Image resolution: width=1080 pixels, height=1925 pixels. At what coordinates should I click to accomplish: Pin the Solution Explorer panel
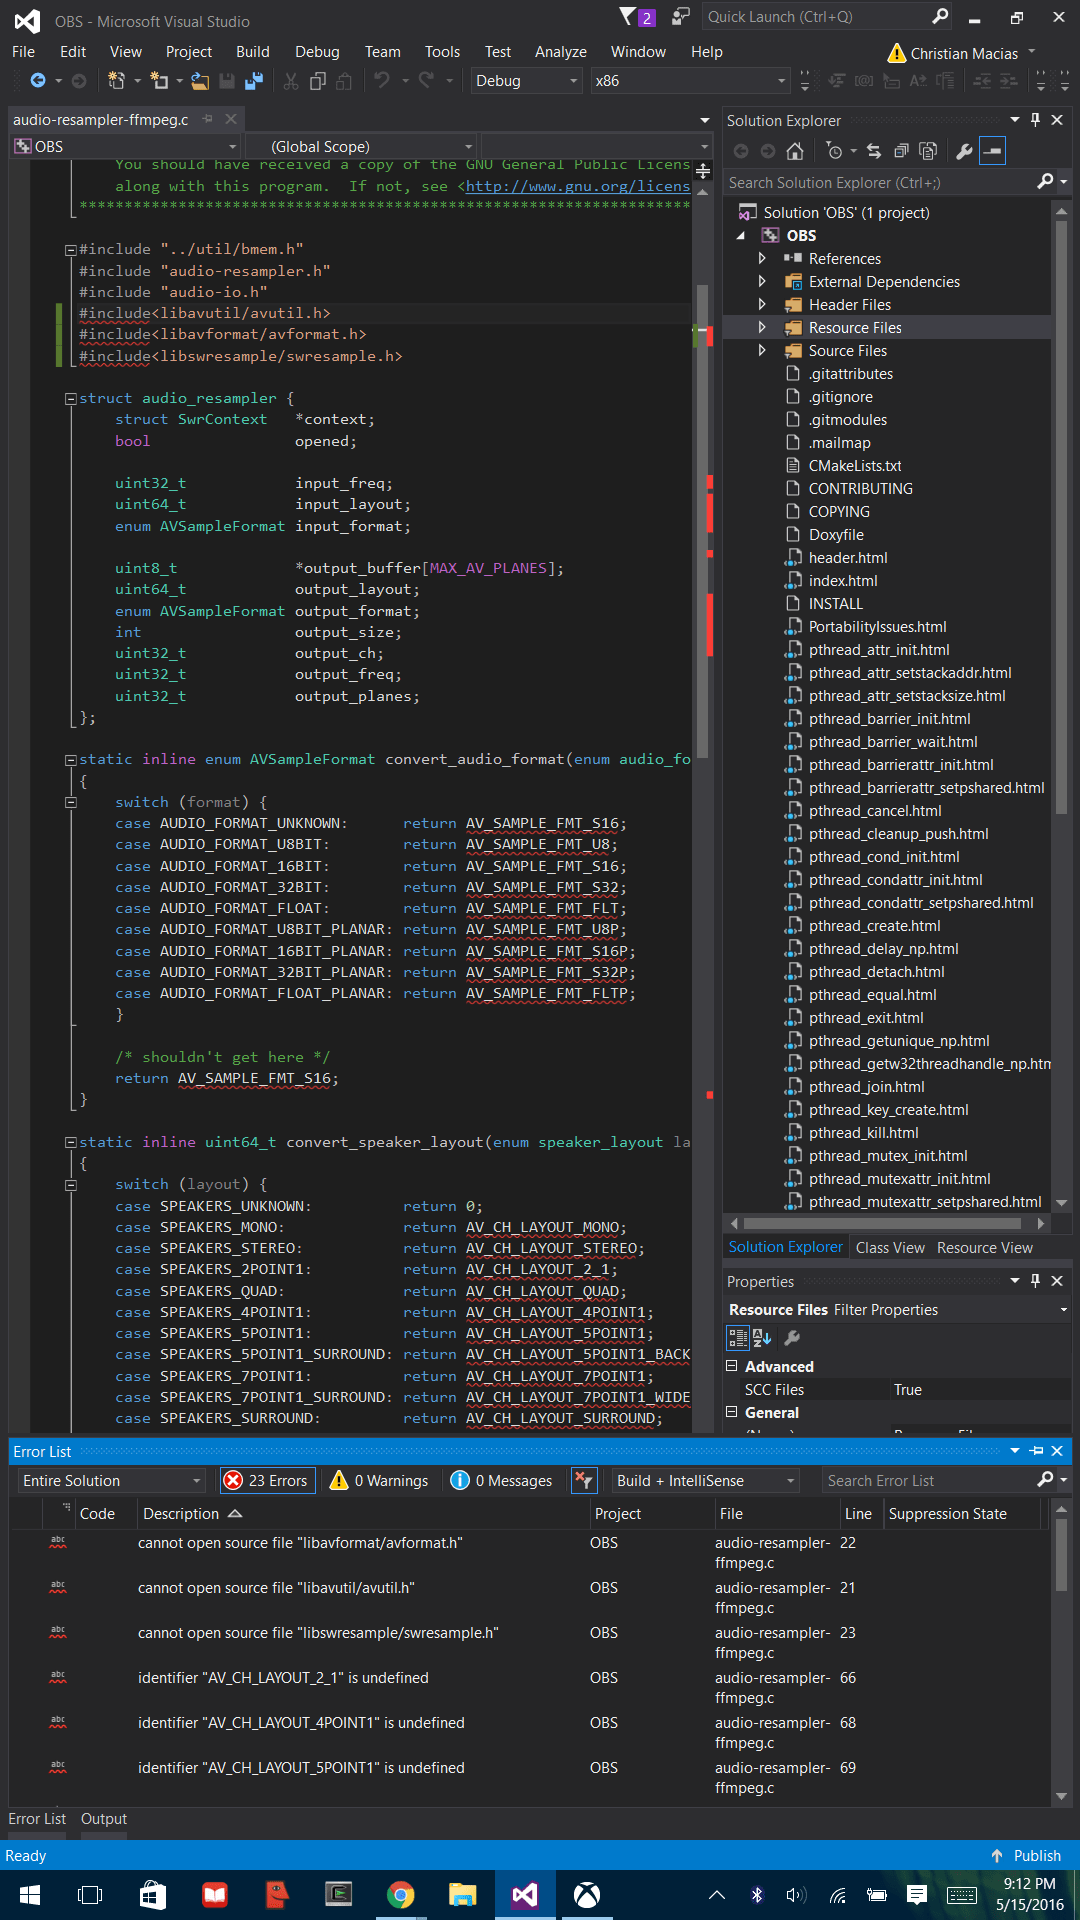click(1035, 120)
